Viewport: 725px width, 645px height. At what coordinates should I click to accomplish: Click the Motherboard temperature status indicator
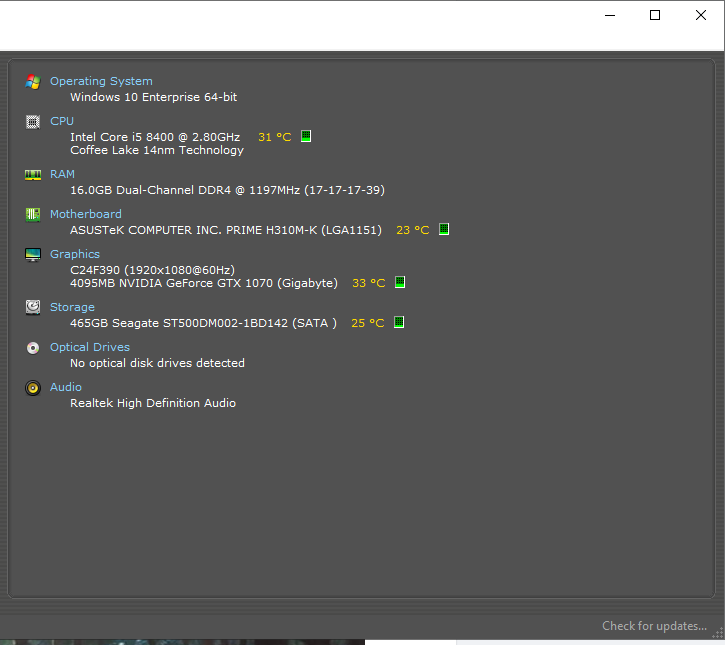pyautogui.click(x=444, y=229)
